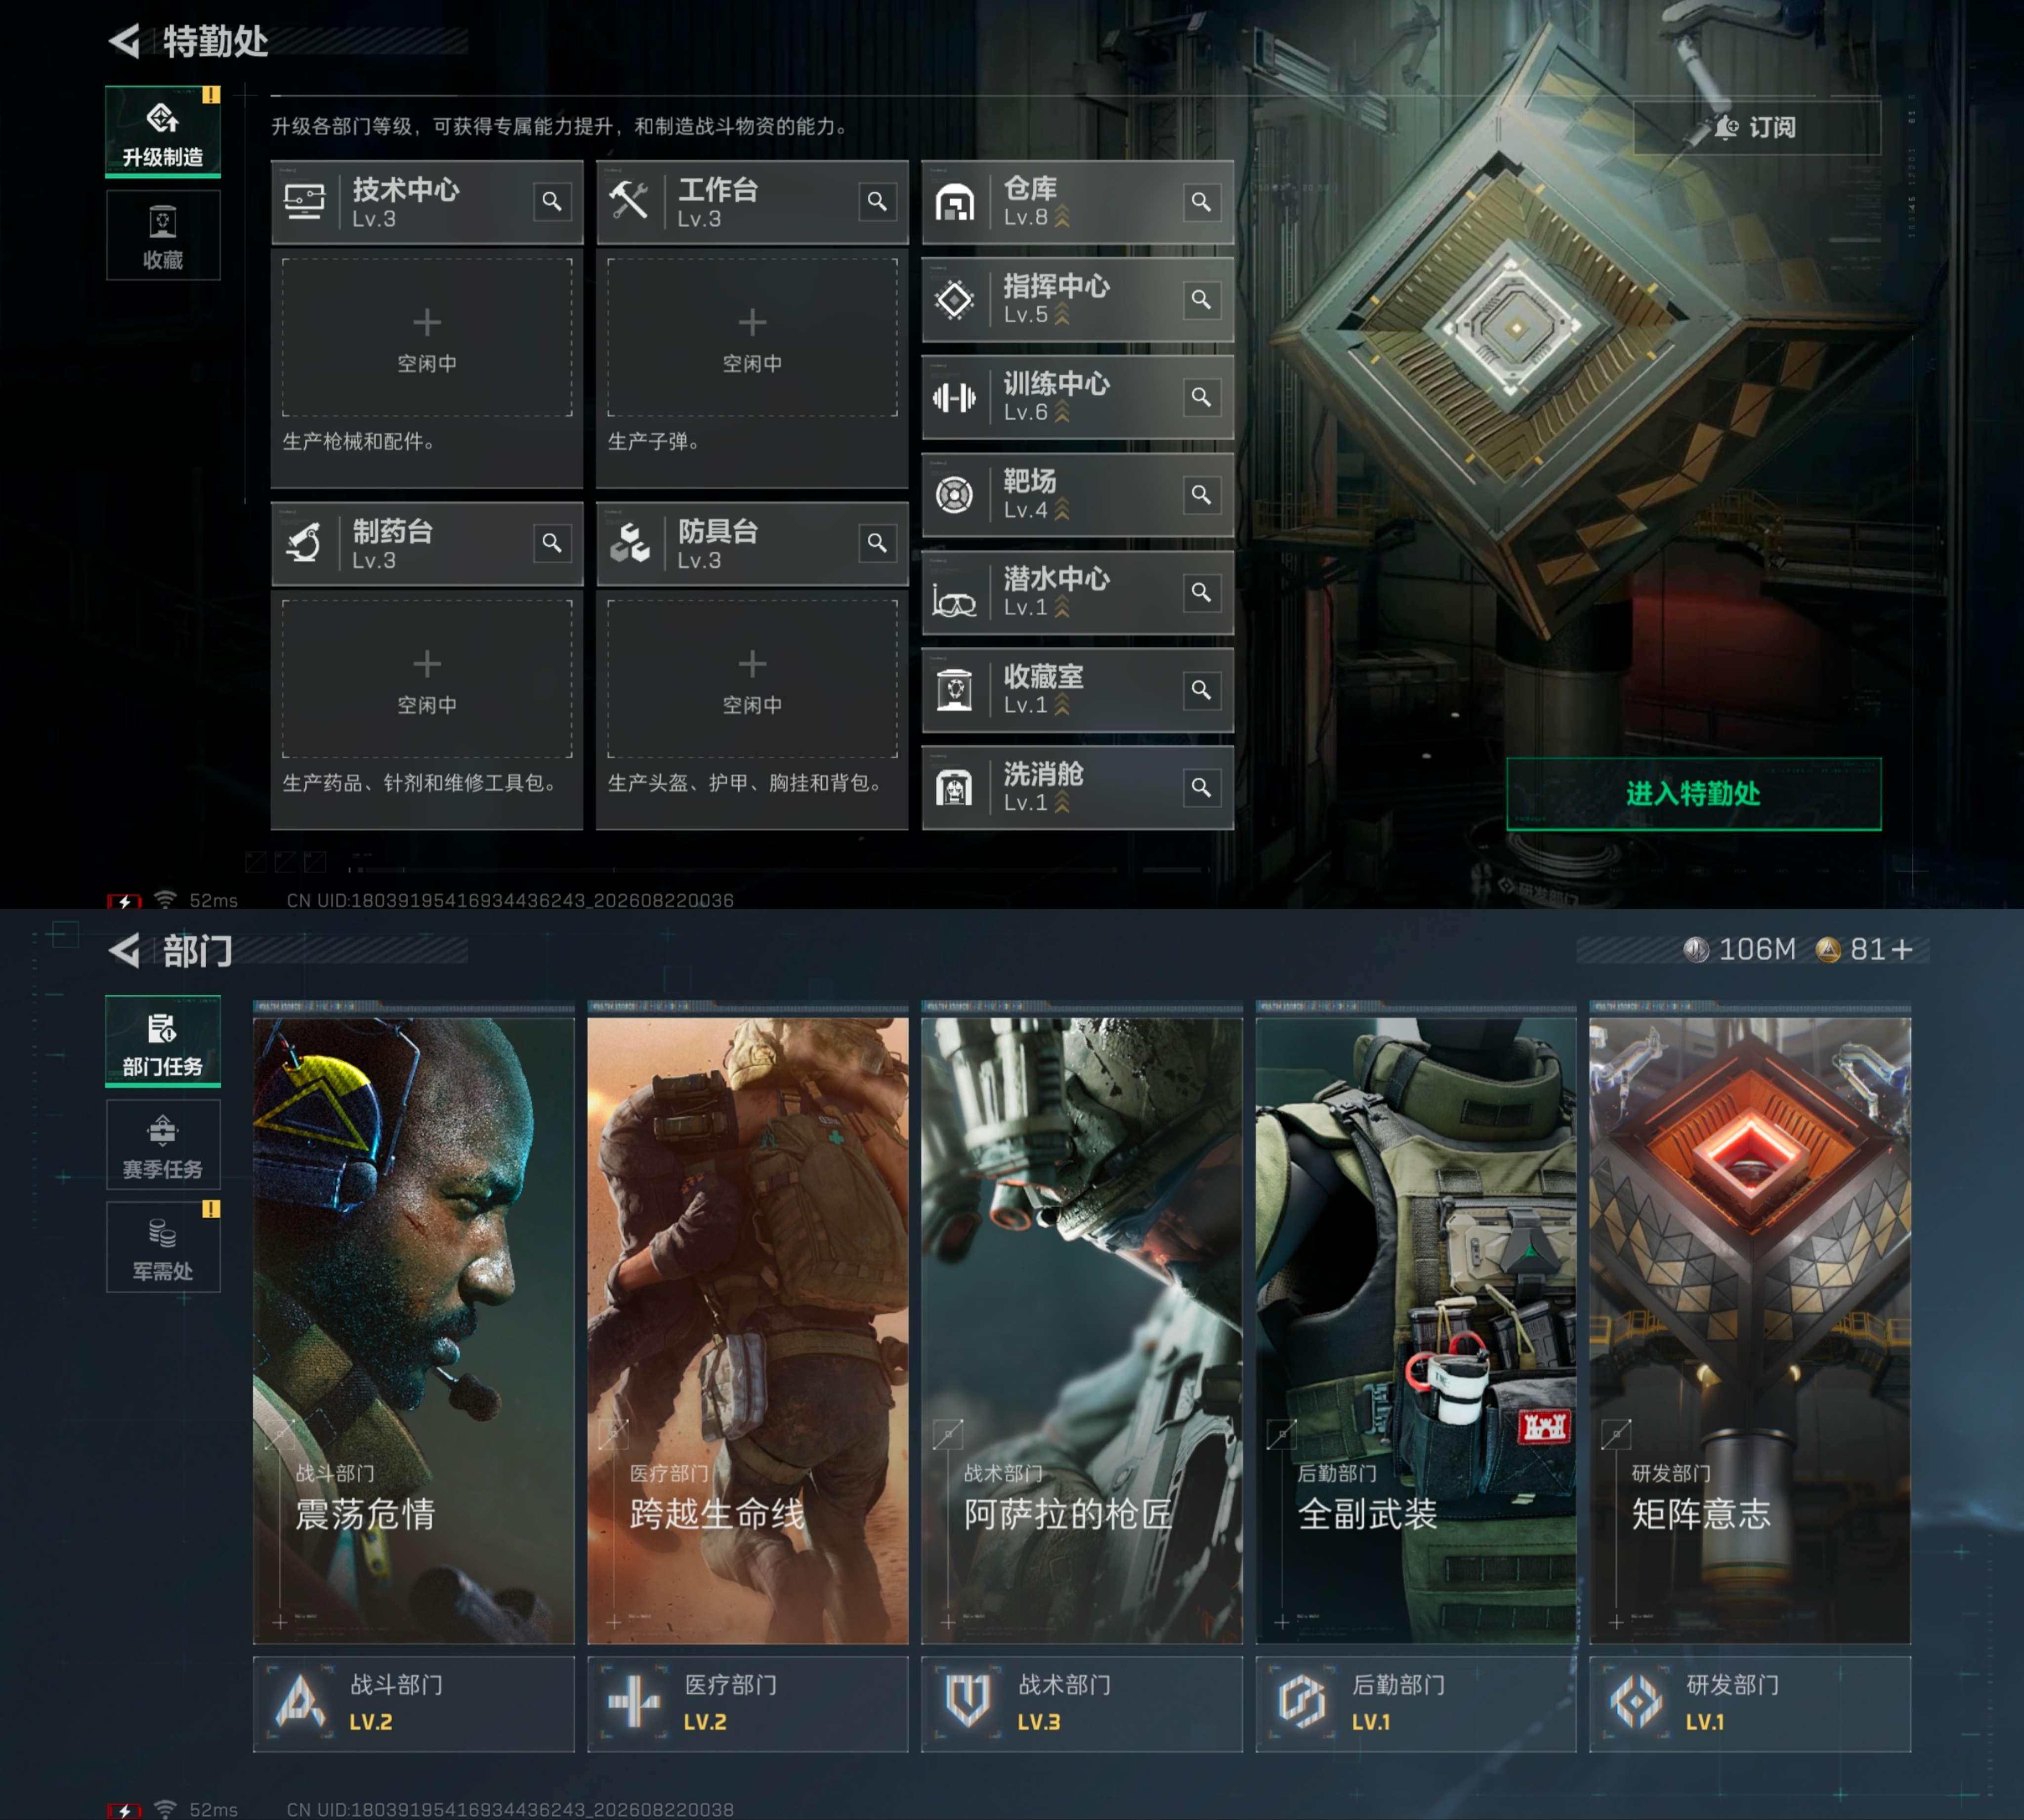The height and width of the screenshot is (1820, 2024).
Task: Click the 仓库 warehouse icon
Action: [x=954, y=203]
